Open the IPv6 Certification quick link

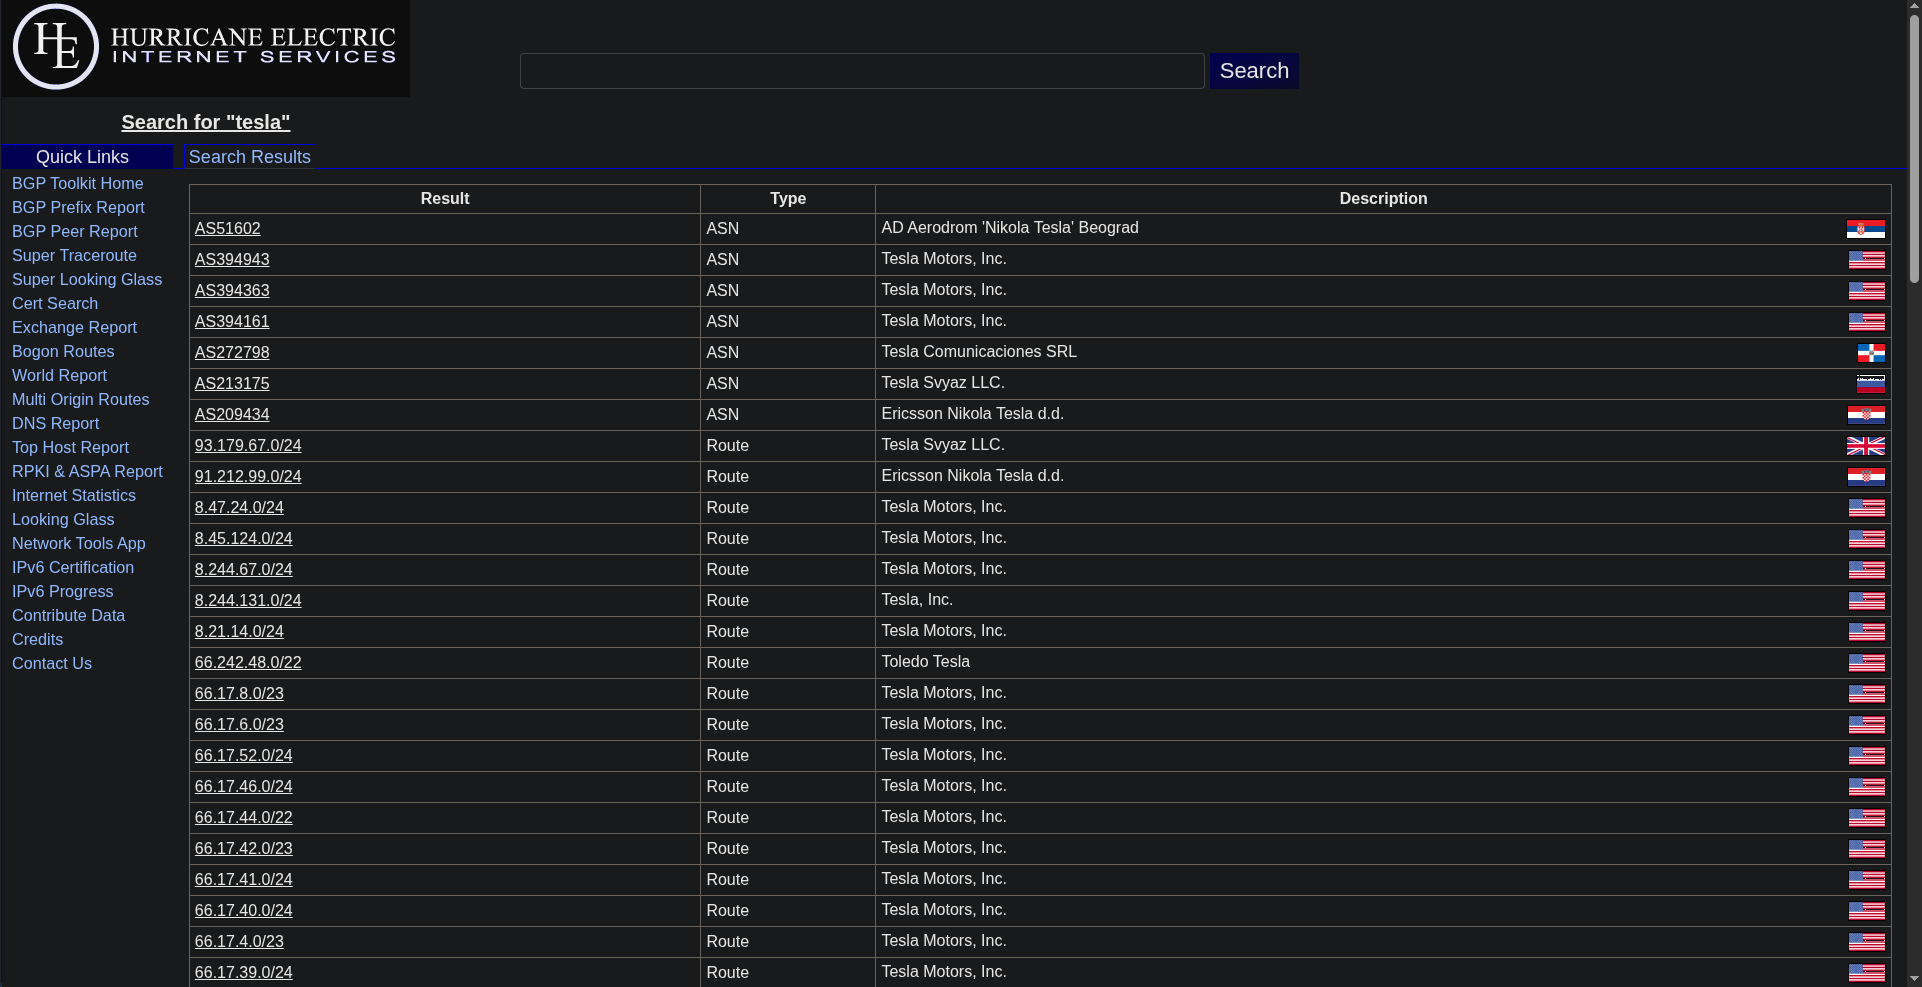pyautogui.click(x=73, y=568)
